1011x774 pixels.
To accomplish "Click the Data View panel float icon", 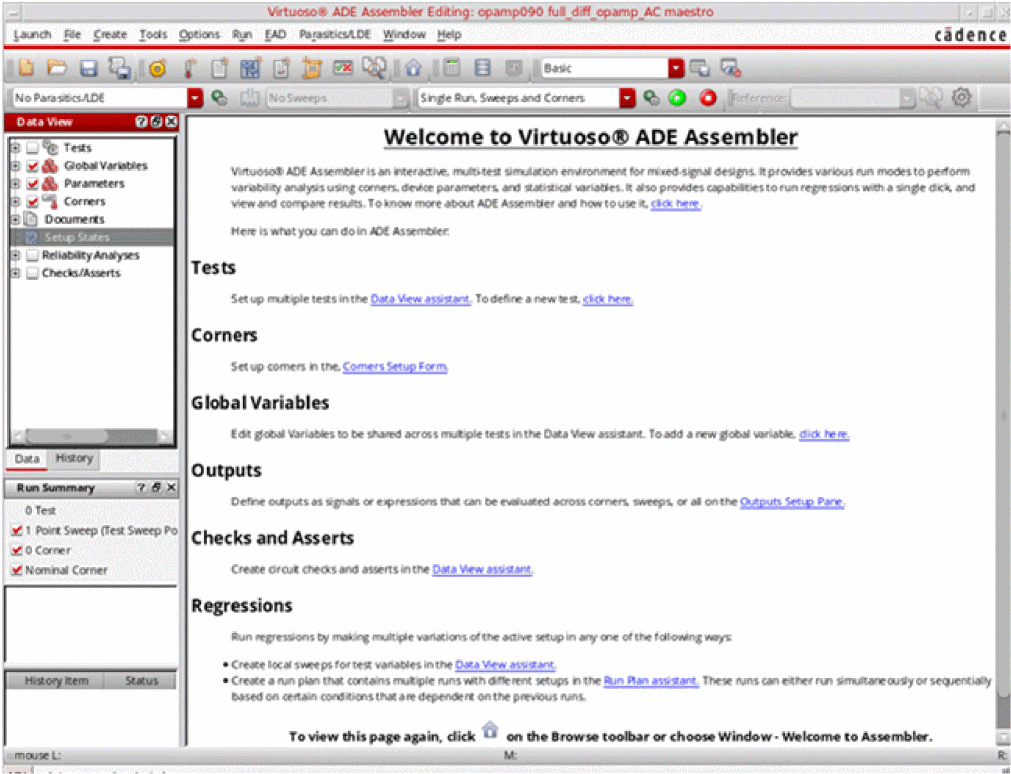I will point(156,122).
